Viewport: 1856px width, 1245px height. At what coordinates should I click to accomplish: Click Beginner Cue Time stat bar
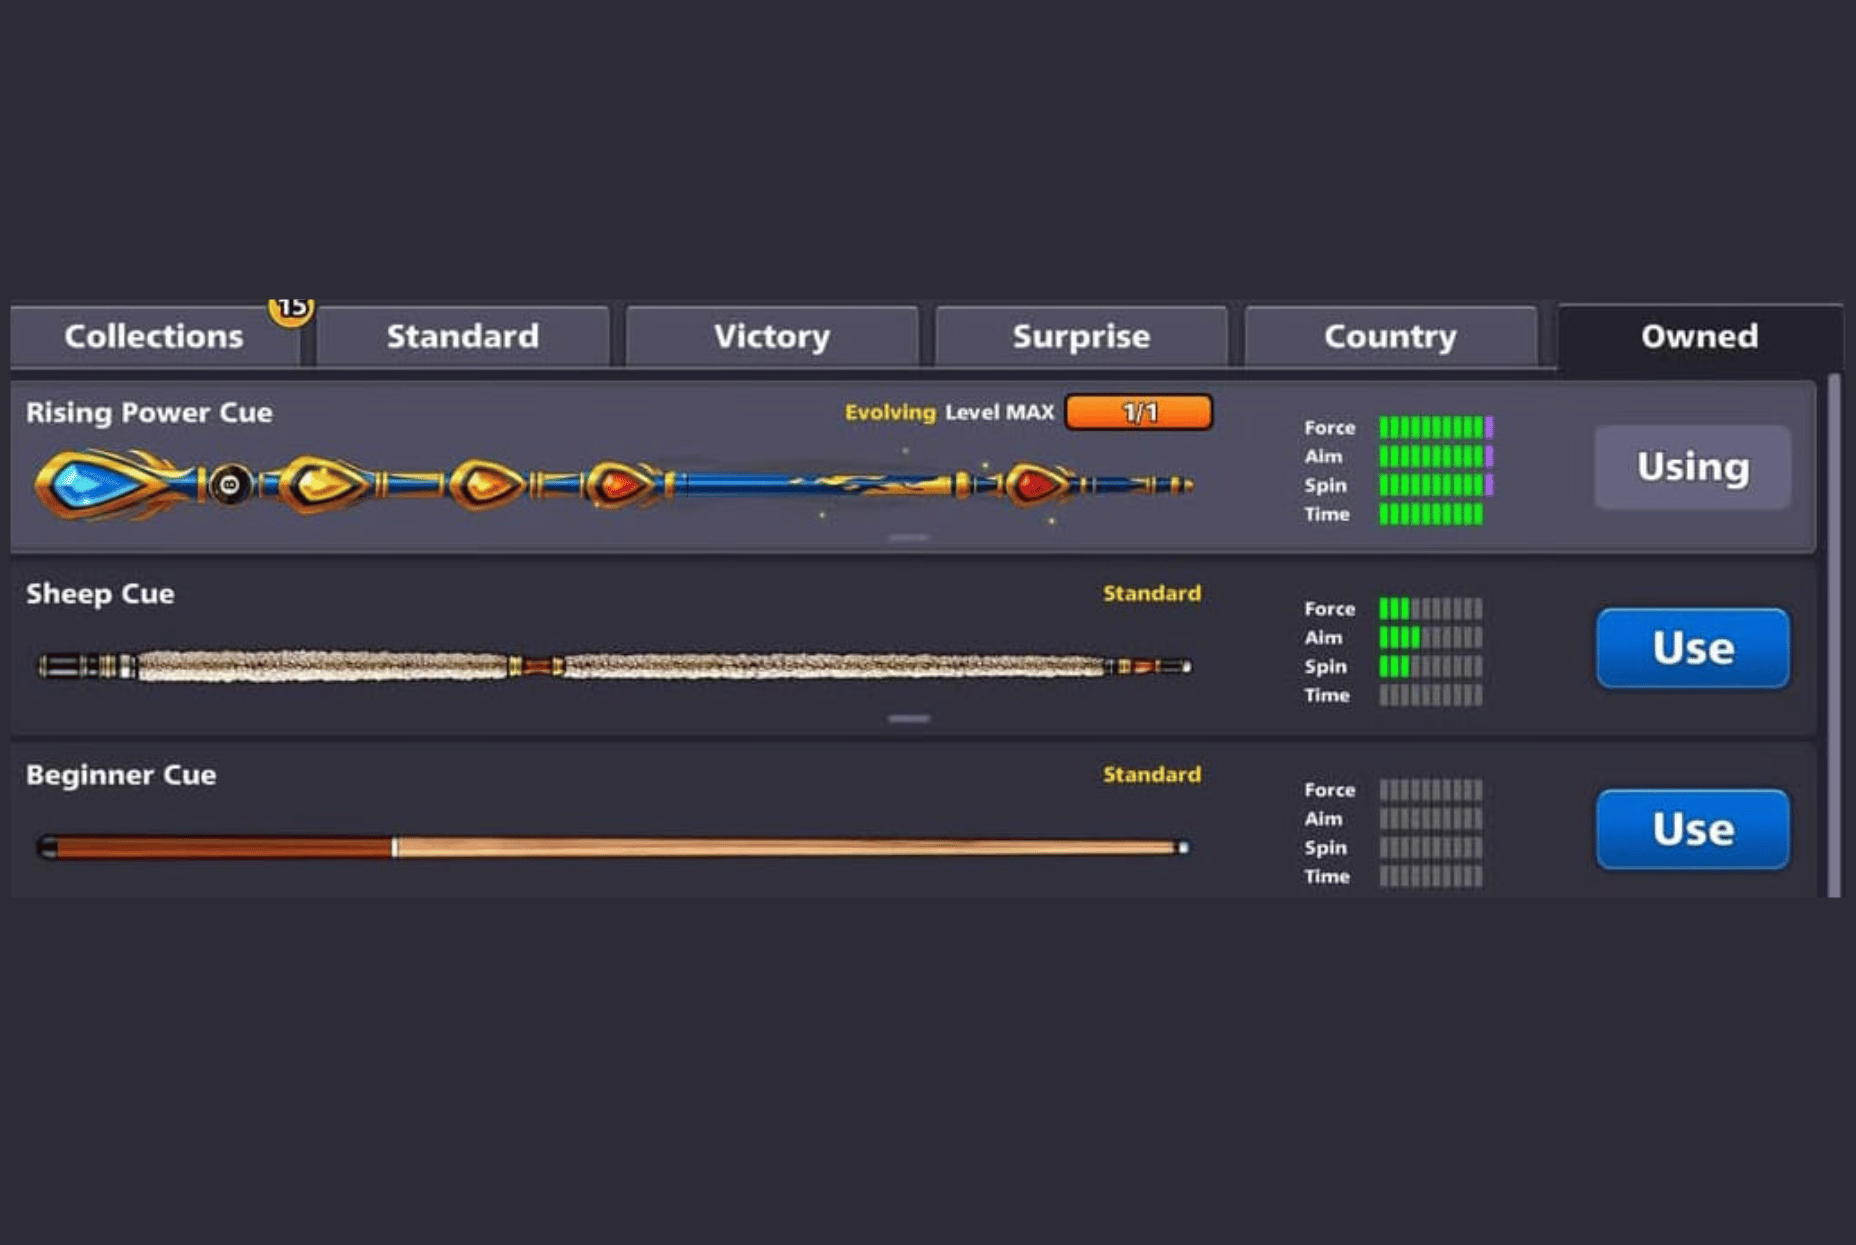click(1431, 876)
